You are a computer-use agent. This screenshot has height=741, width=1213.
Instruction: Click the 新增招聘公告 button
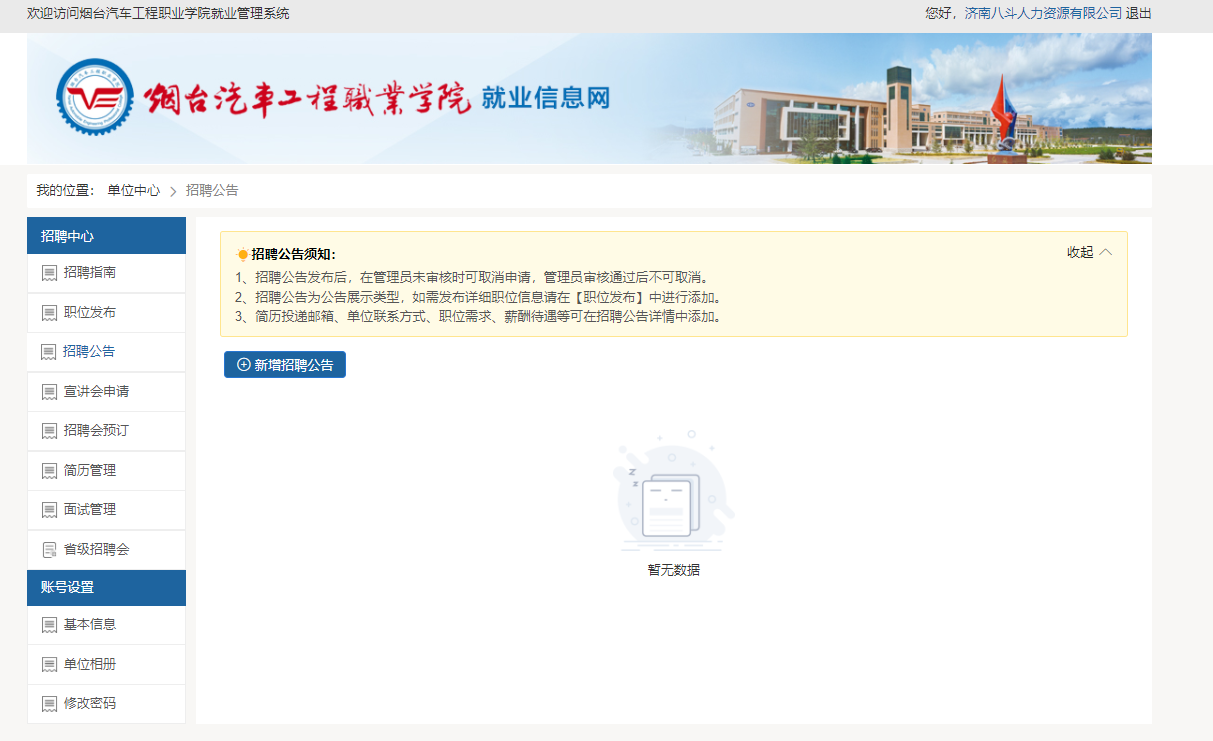click(285, 365)
